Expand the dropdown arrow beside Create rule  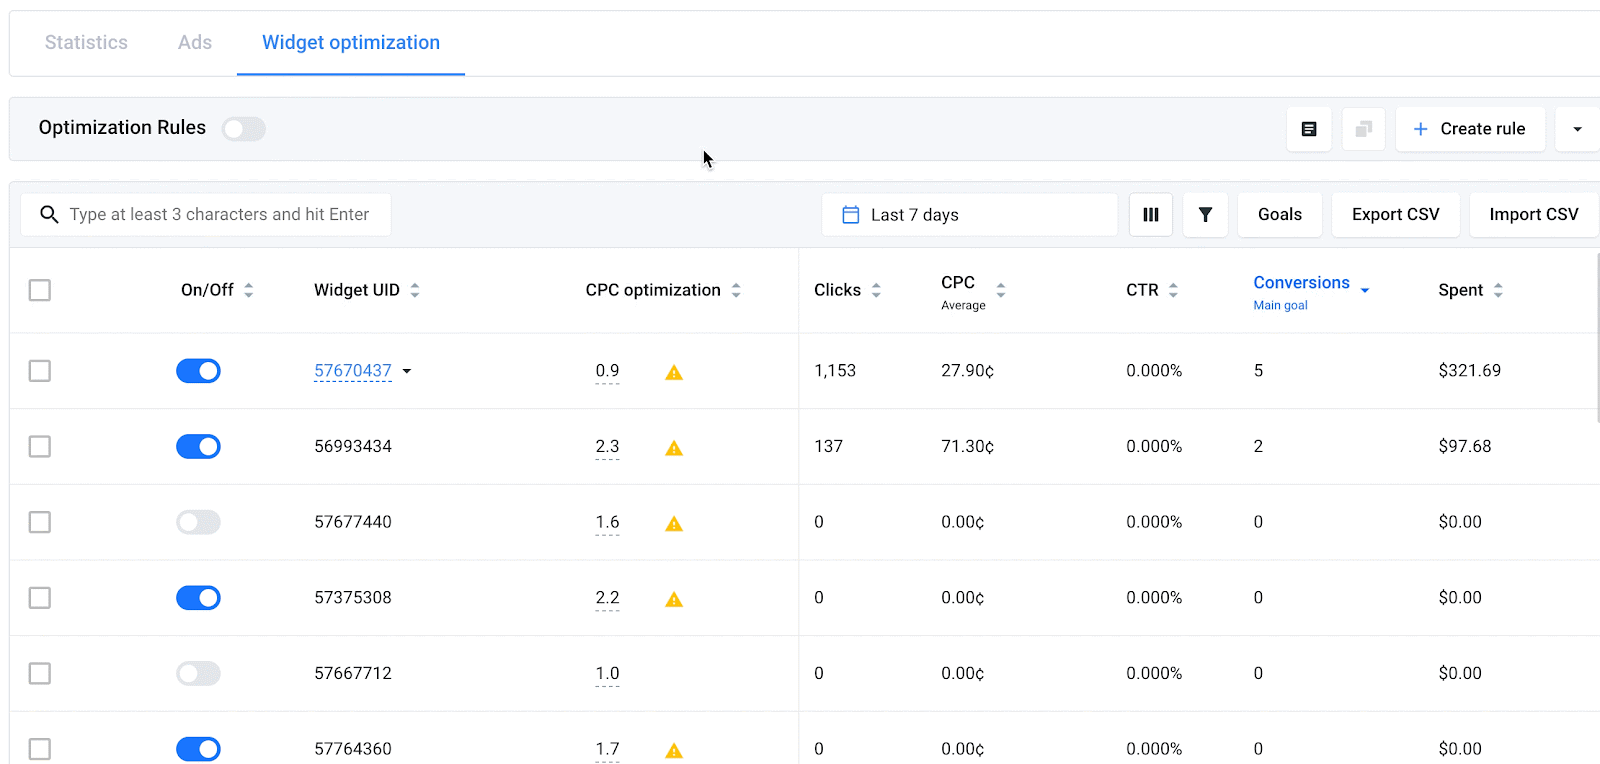[x=1577, y=129]
